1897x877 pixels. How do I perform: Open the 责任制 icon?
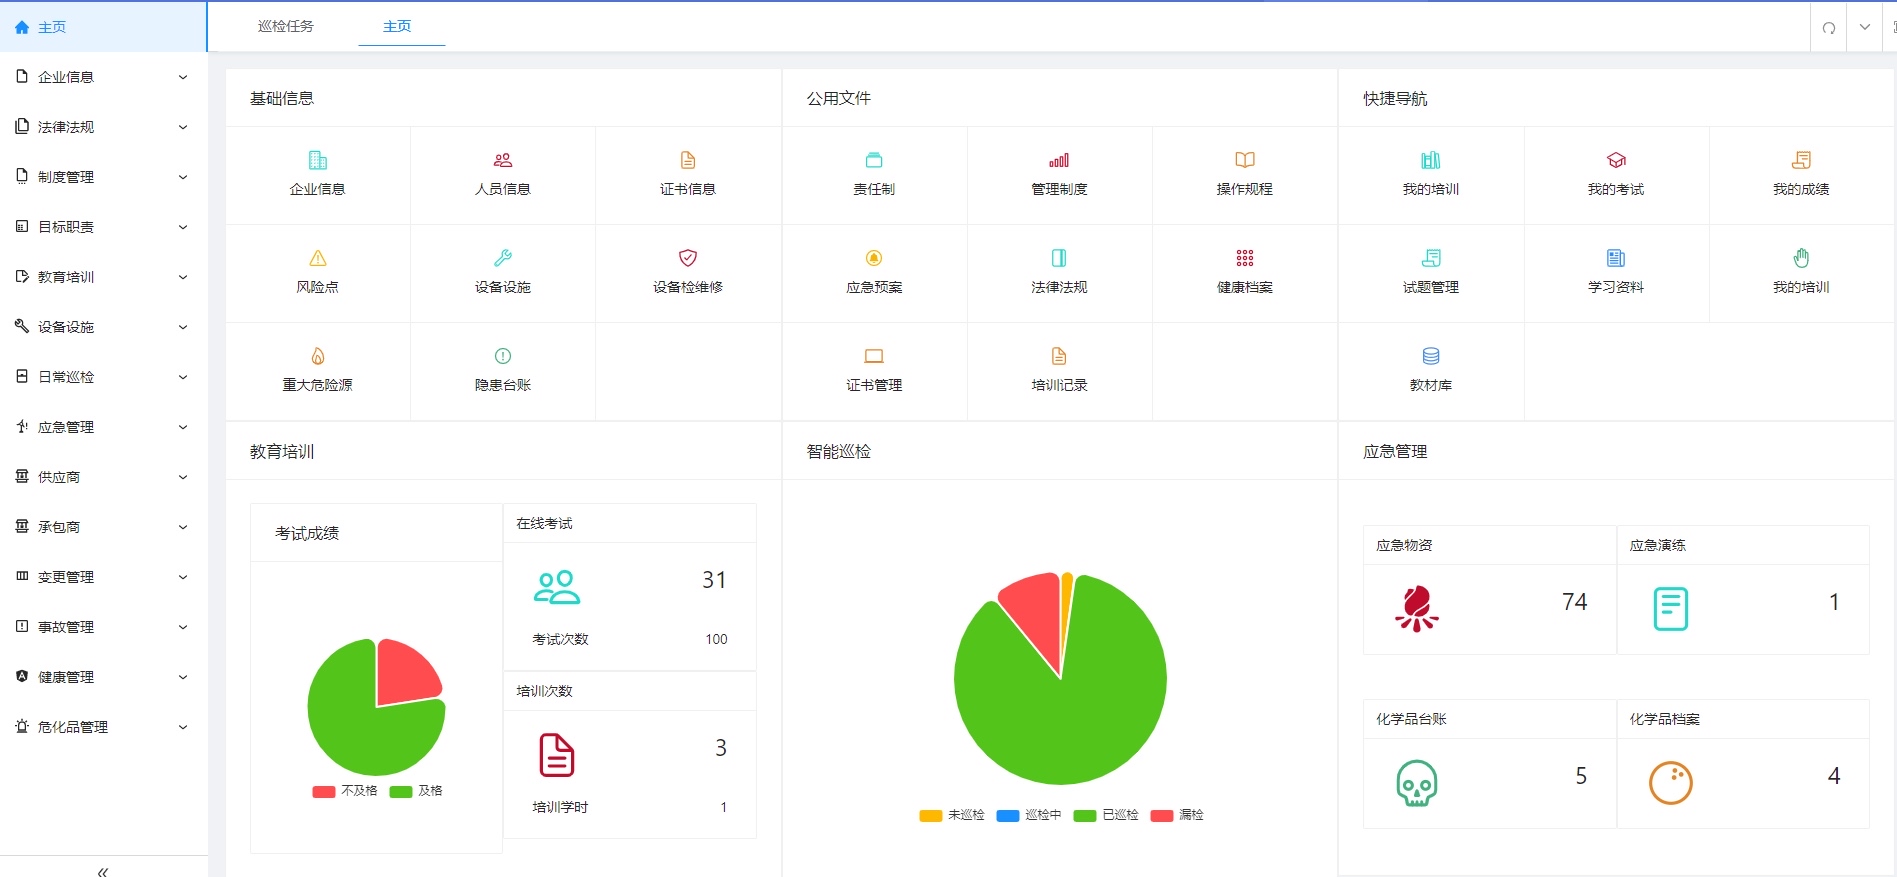coord(874,160)
